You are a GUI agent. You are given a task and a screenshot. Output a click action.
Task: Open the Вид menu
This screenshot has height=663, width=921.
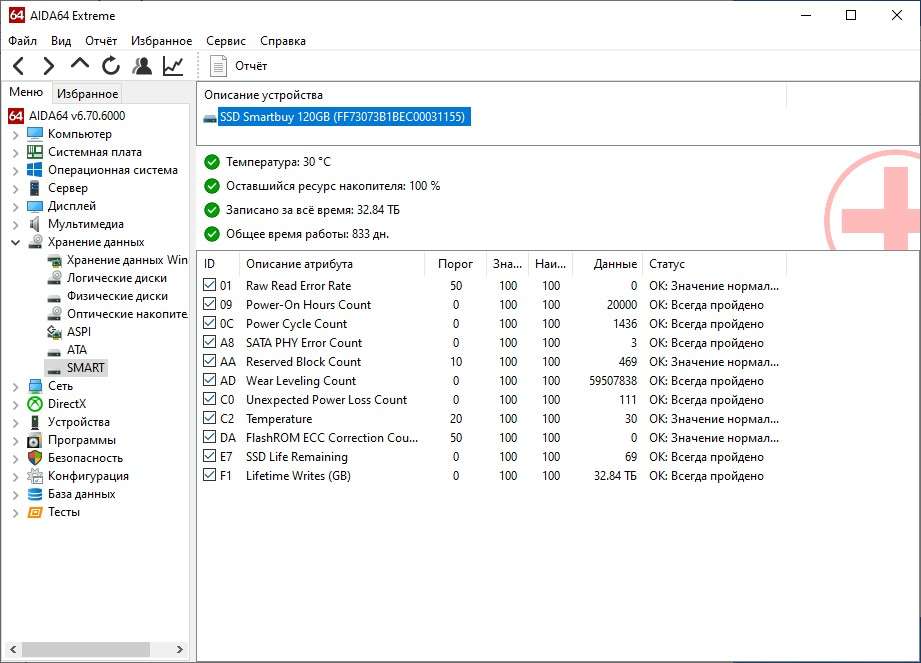coord(61,41)
